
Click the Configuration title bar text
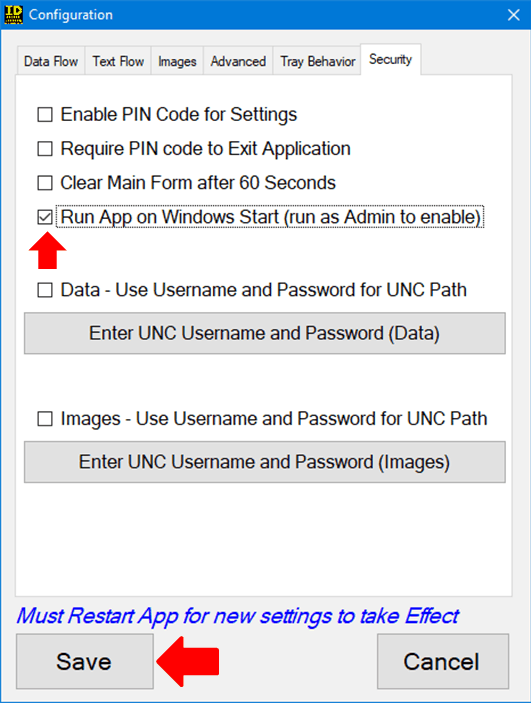click(x=71, y=15)
